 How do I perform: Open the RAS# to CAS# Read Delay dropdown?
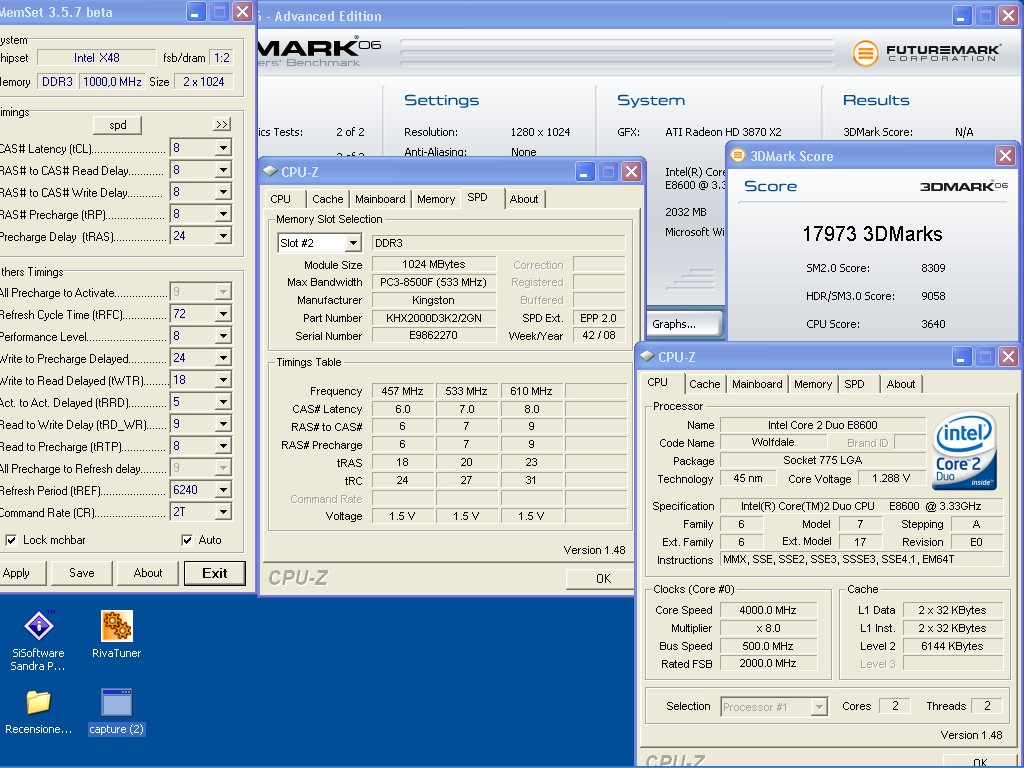pyautogui.click(x=223, y=170)
